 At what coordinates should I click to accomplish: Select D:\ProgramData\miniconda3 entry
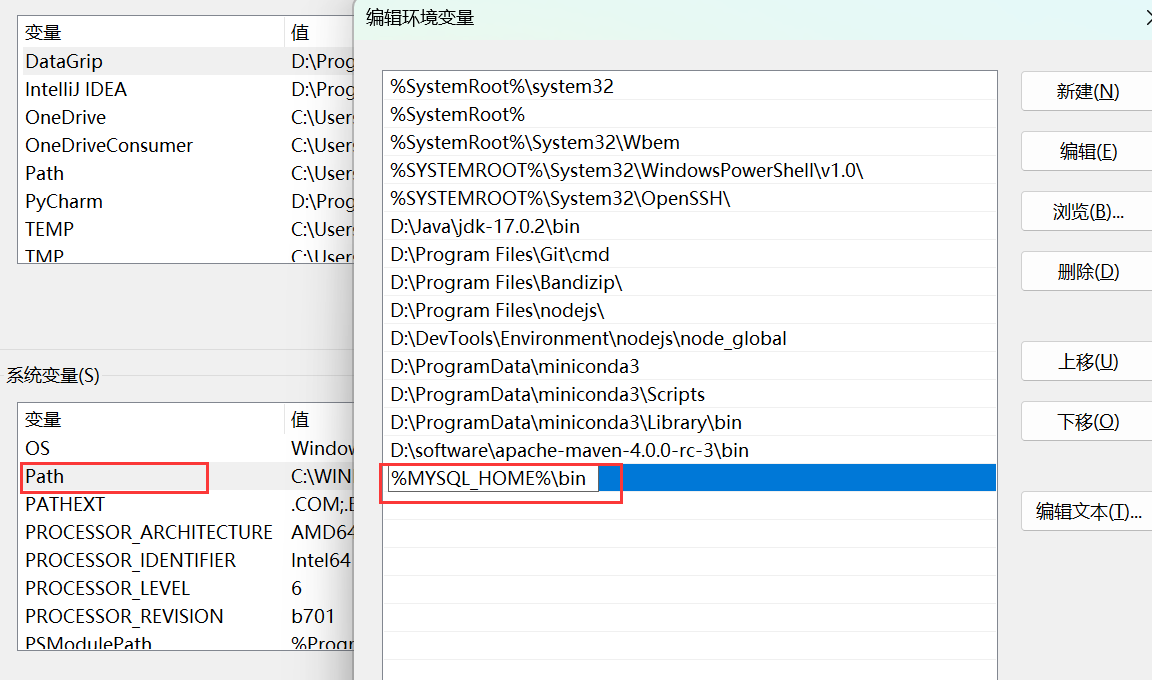point(689,366)
